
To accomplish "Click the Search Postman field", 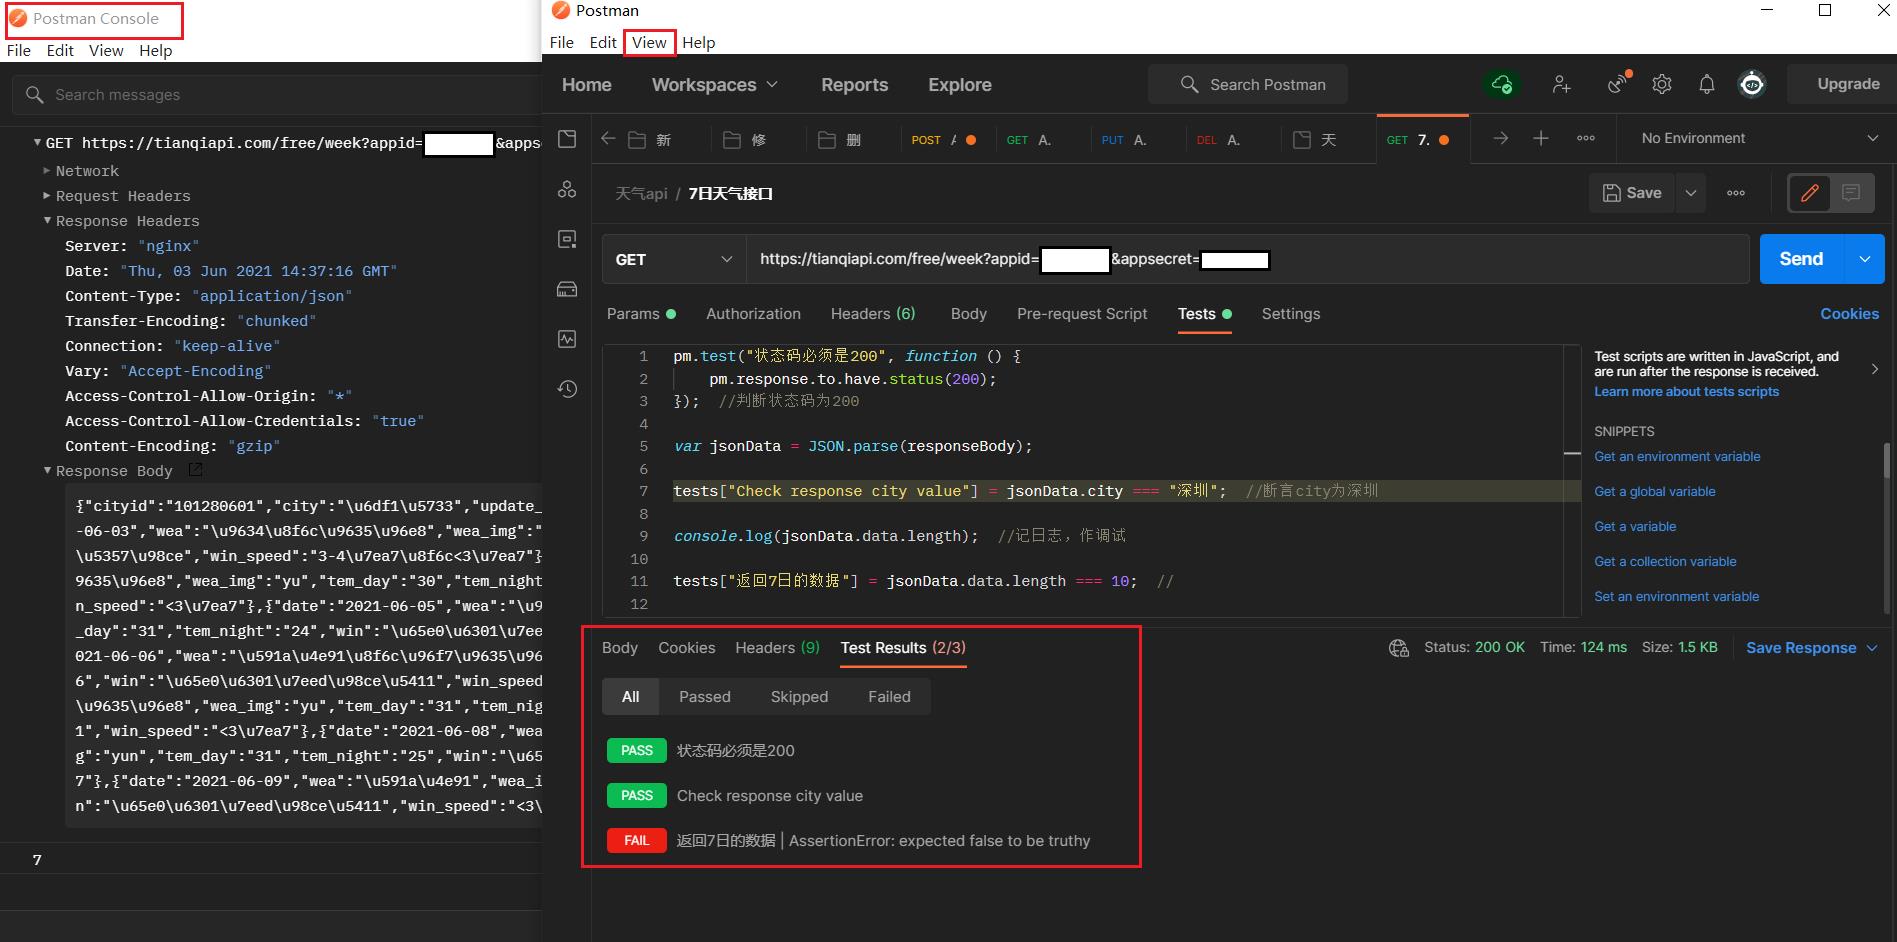I will click(x=1248, y=85).
